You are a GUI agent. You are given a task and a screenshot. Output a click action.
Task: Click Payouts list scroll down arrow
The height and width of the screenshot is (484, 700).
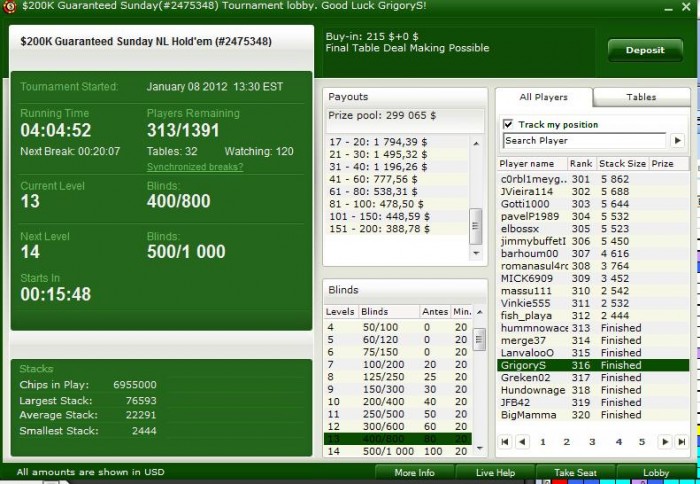point(476,253)
